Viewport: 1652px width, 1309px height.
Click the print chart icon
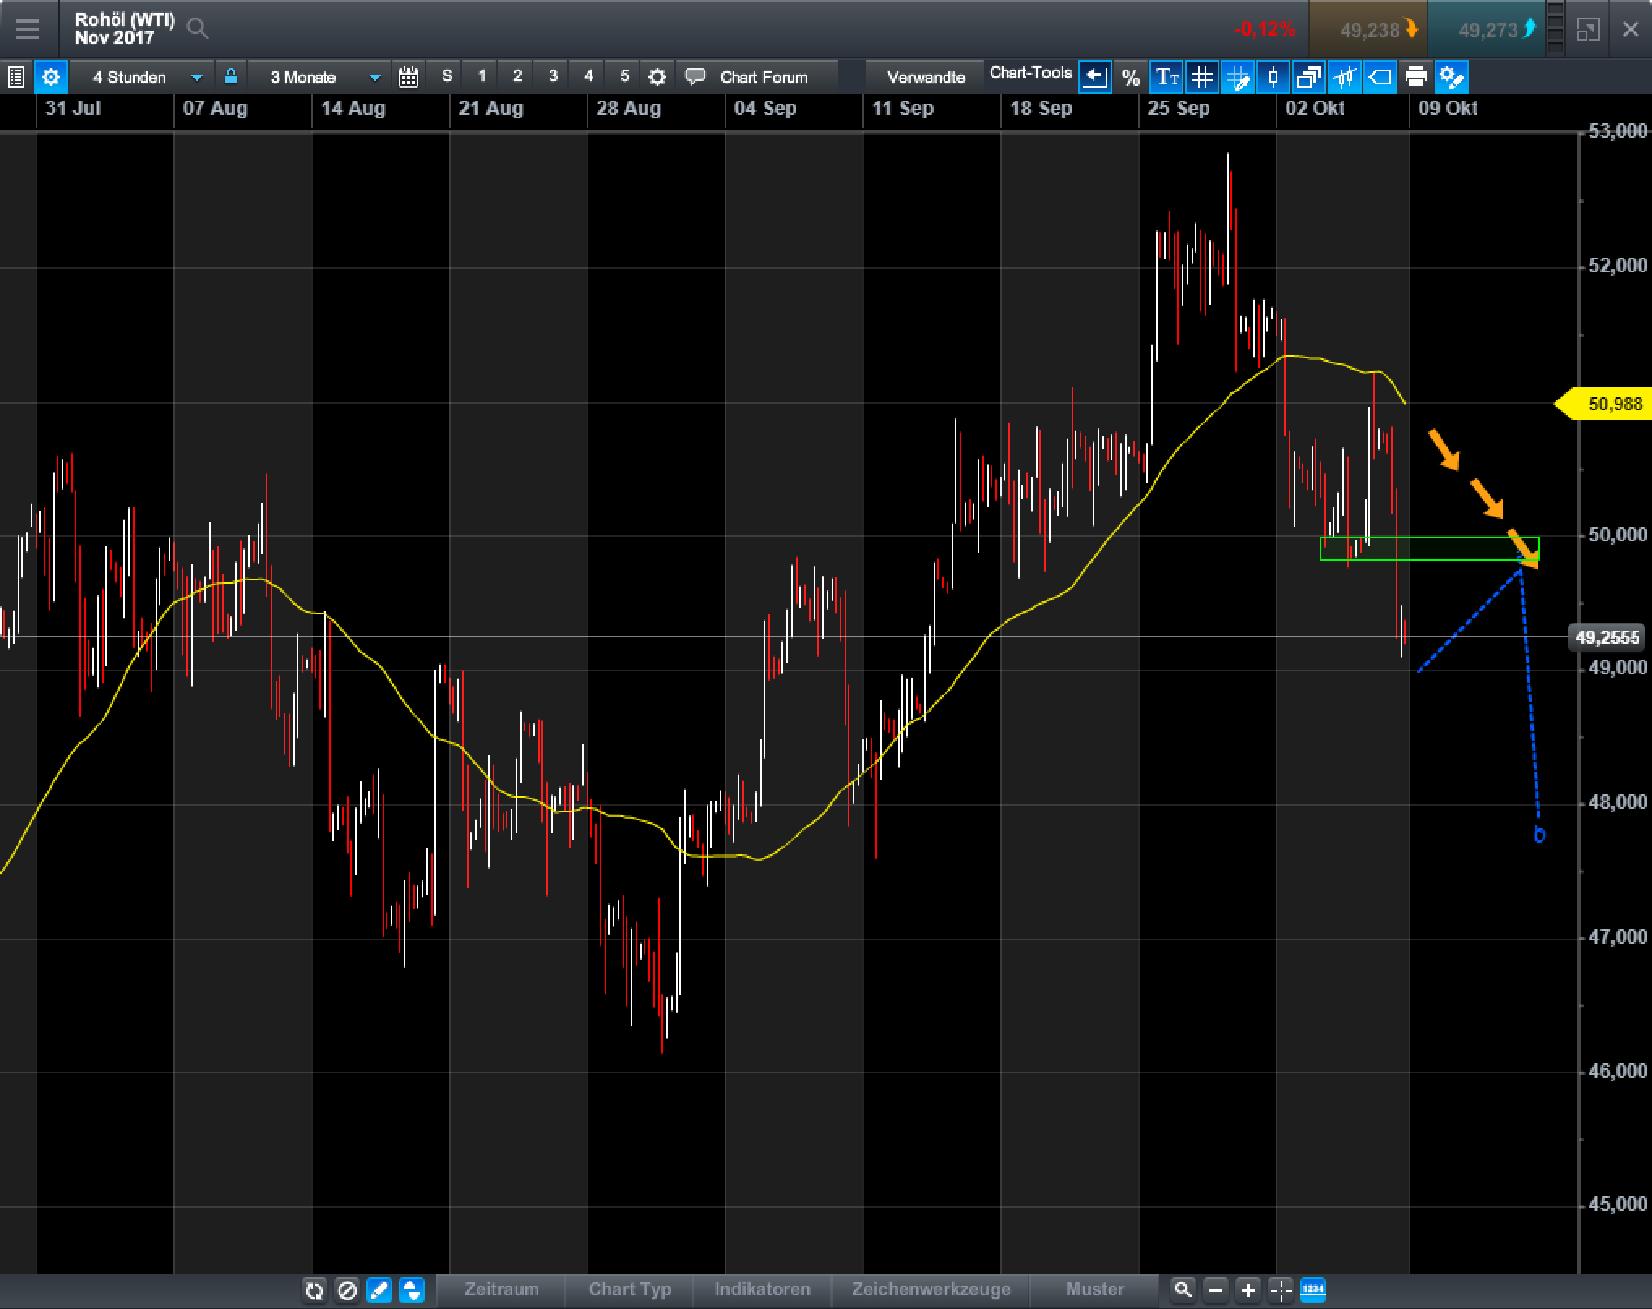[x=1416, y=76]
